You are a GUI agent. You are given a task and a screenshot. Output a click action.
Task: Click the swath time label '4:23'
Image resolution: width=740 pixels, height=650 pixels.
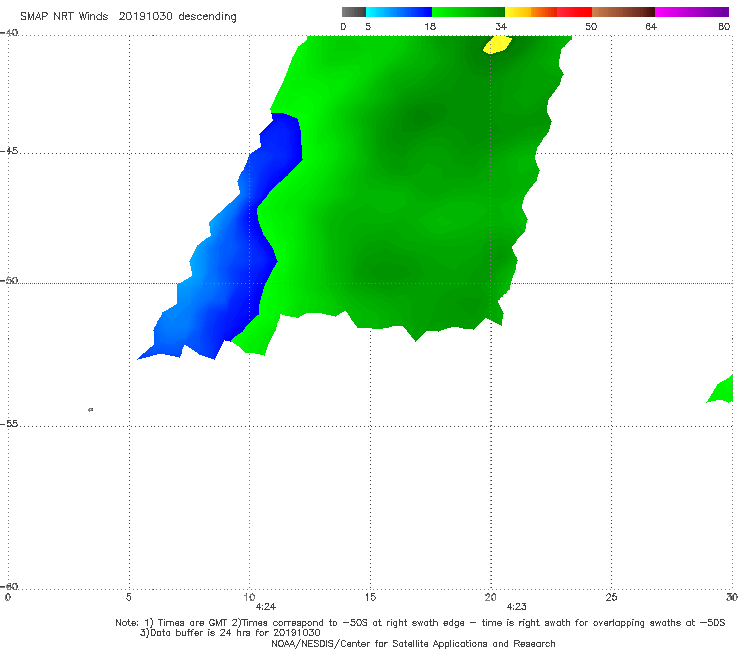coord(516,607)
